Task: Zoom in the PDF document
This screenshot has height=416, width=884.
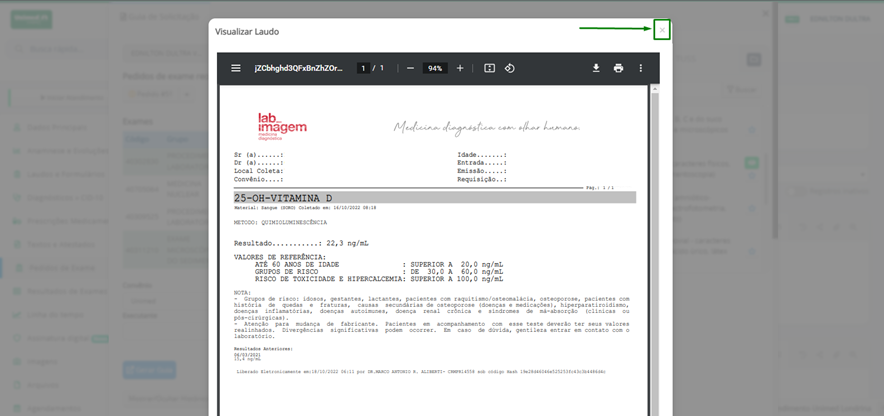Action: [460, 68]
